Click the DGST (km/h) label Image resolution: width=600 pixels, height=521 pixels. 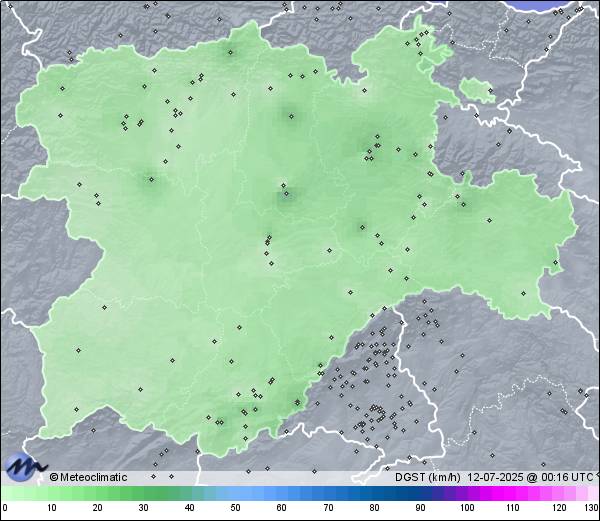[427, 477]
